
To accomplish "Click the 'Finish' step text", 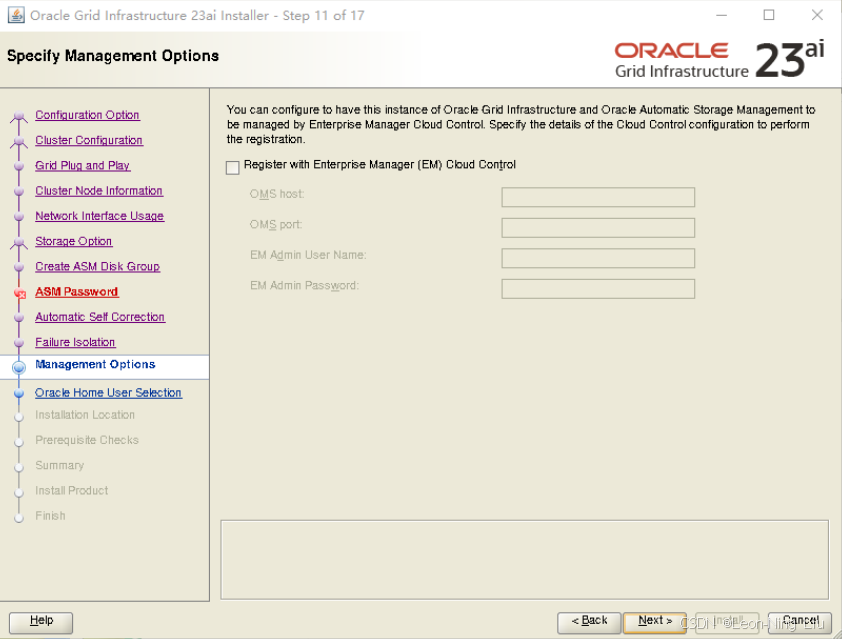I will pos(50,516).
